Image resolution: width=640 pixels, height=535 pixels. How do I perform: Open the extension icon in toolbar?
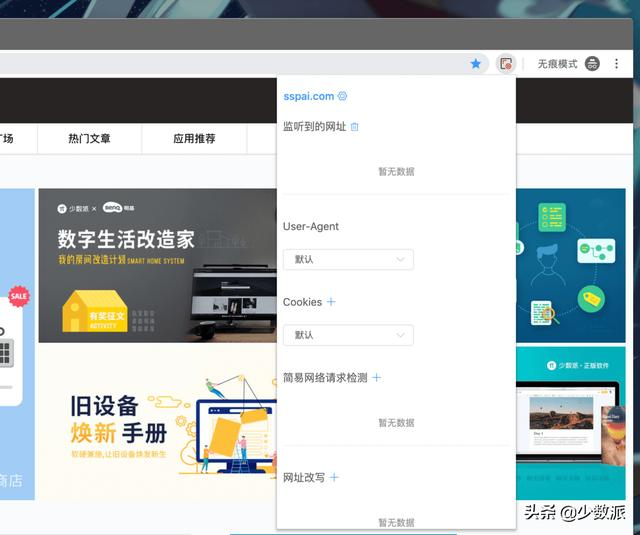click(x=506, y=64)
